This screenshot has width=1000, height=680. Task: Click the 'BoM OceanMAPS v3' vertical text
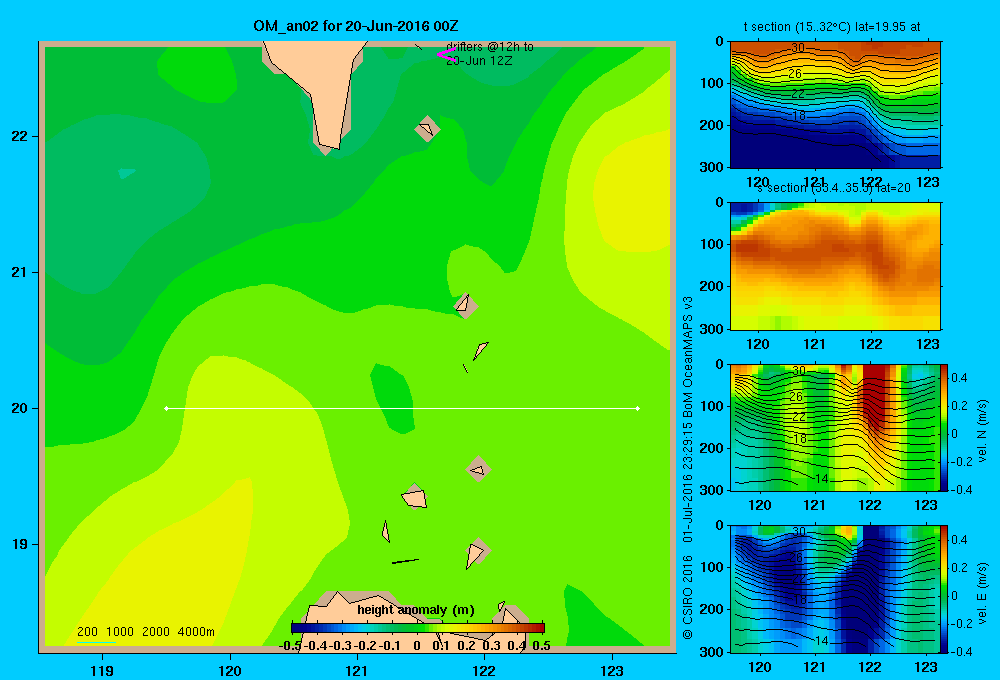(x=688, y=357)
